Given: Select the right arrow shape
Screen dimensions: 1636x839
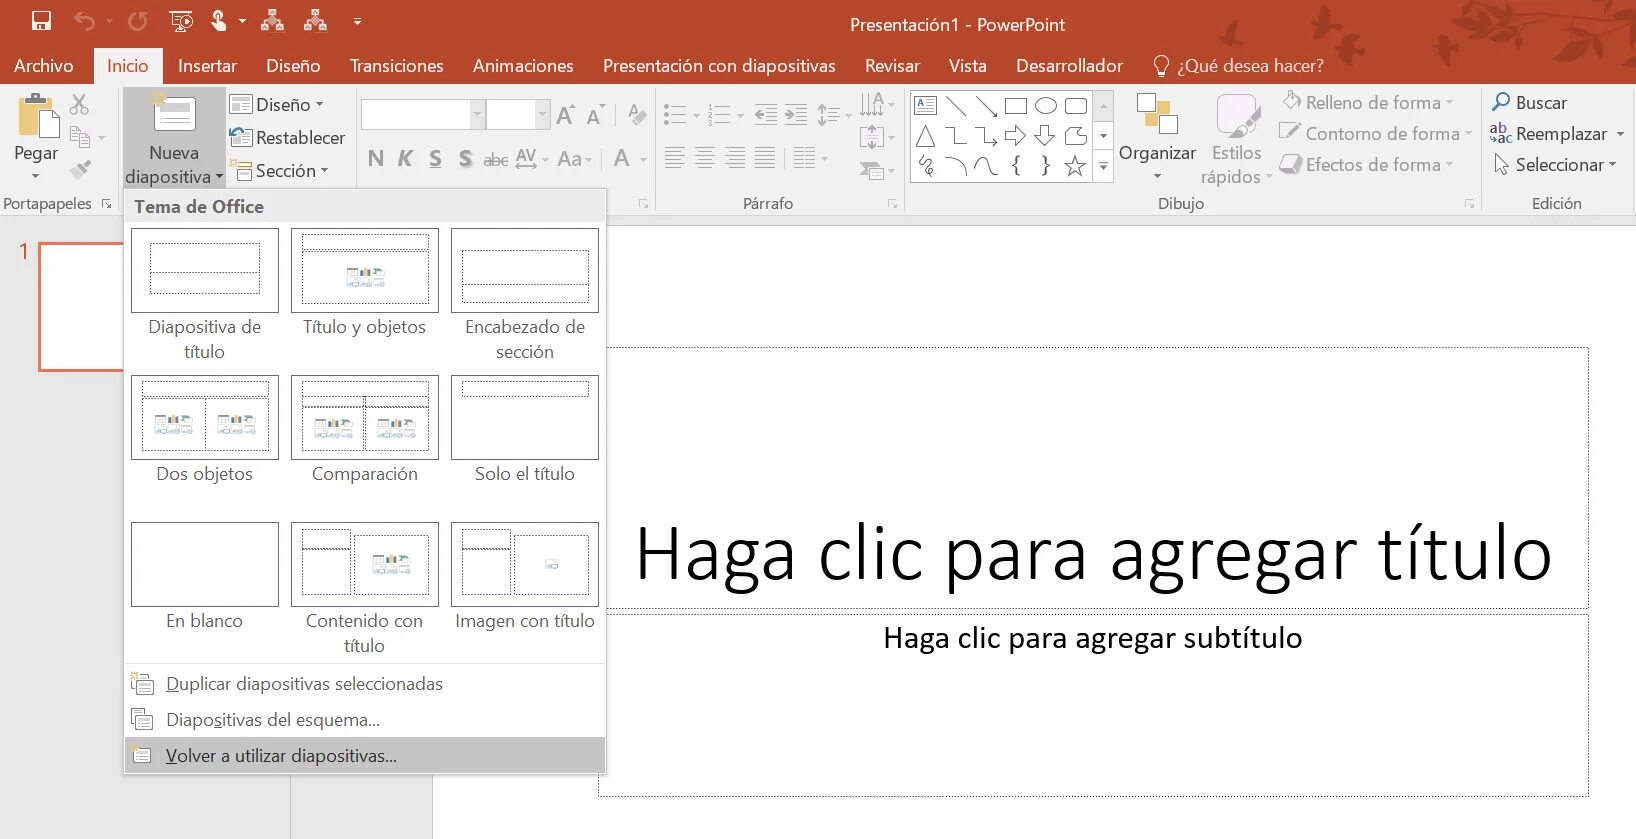Looking at the screenshot, I should tap(1016, 136).
